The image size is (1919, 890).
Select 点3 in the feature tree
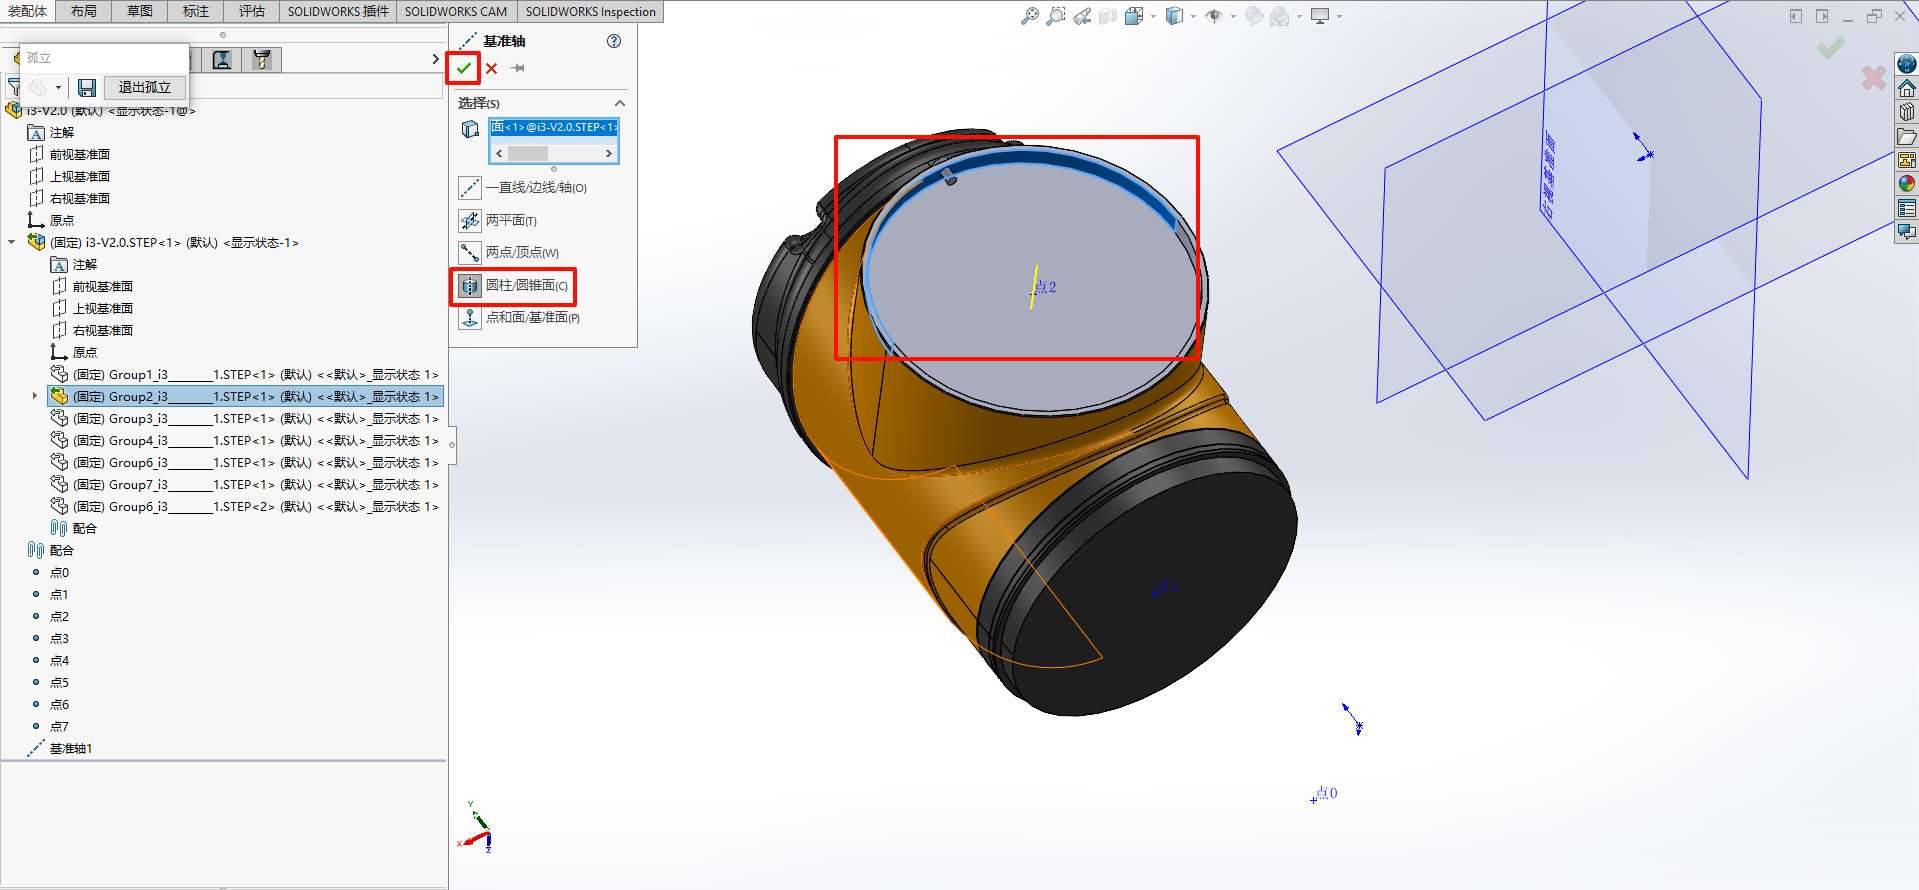click(x=50, y=639)
